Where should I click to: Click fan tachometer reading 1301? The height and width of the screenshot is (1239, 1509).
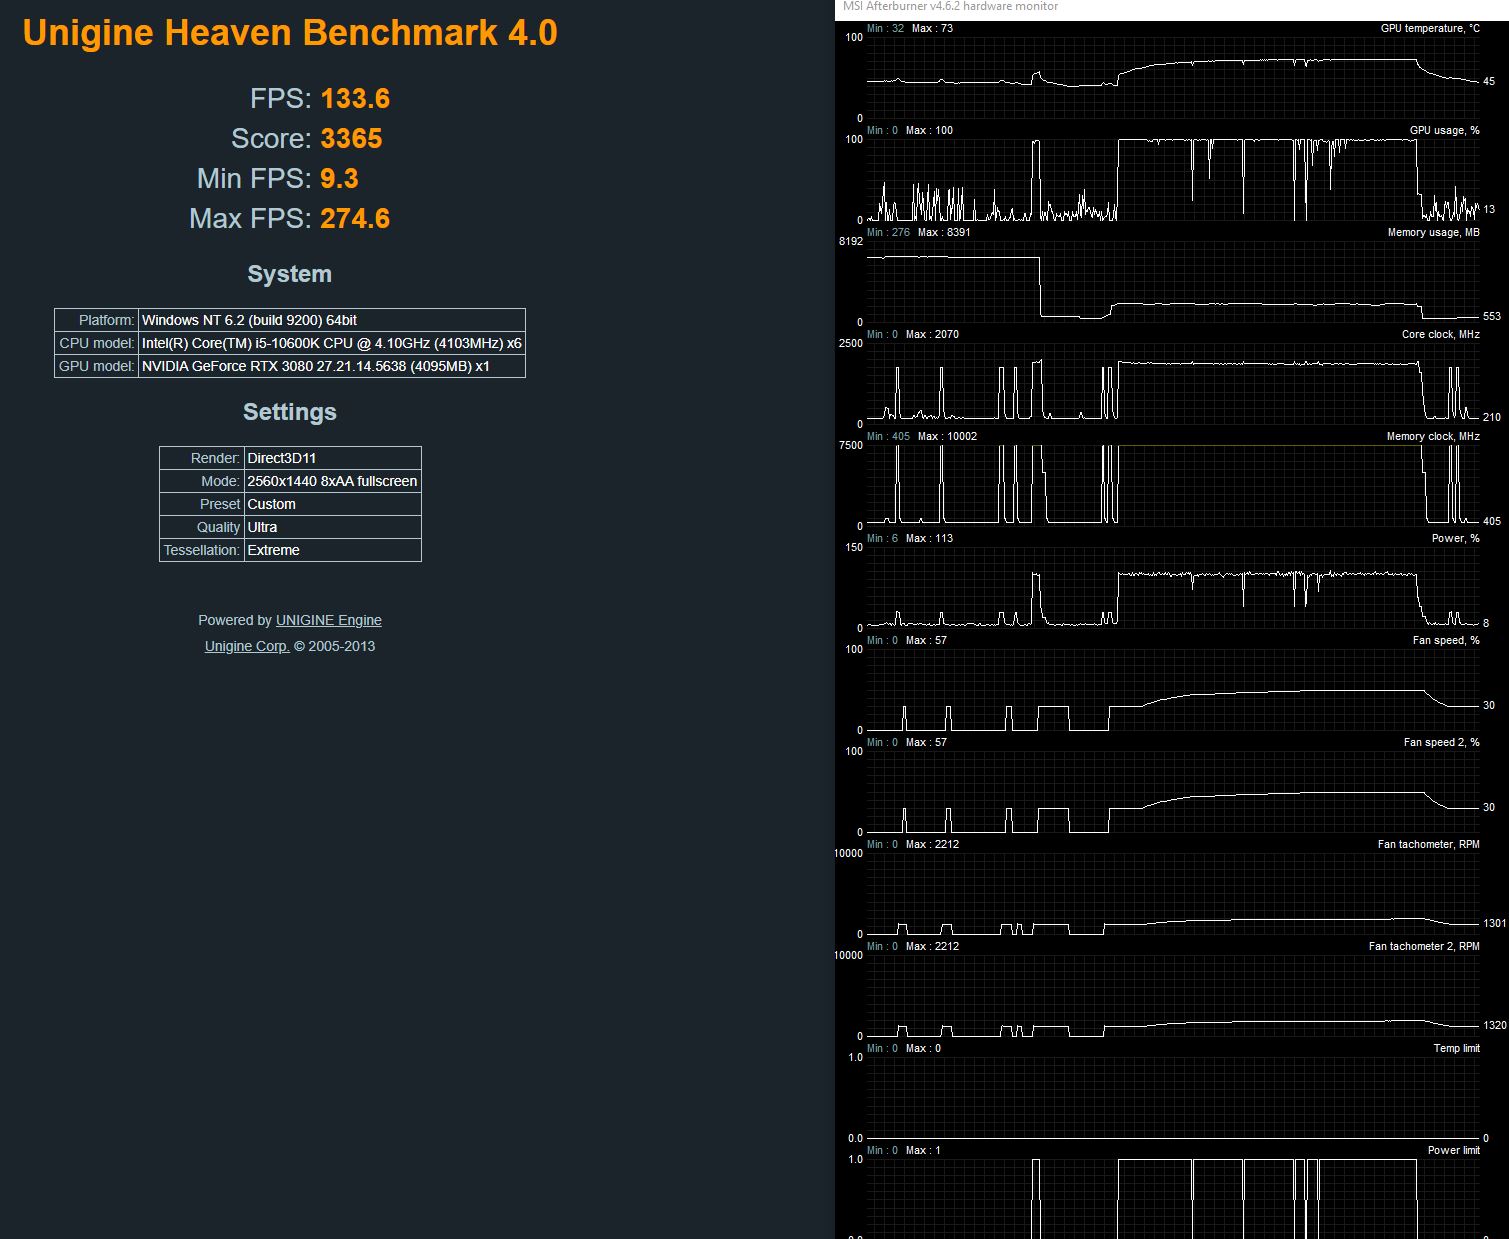[x=1495, y=923]
